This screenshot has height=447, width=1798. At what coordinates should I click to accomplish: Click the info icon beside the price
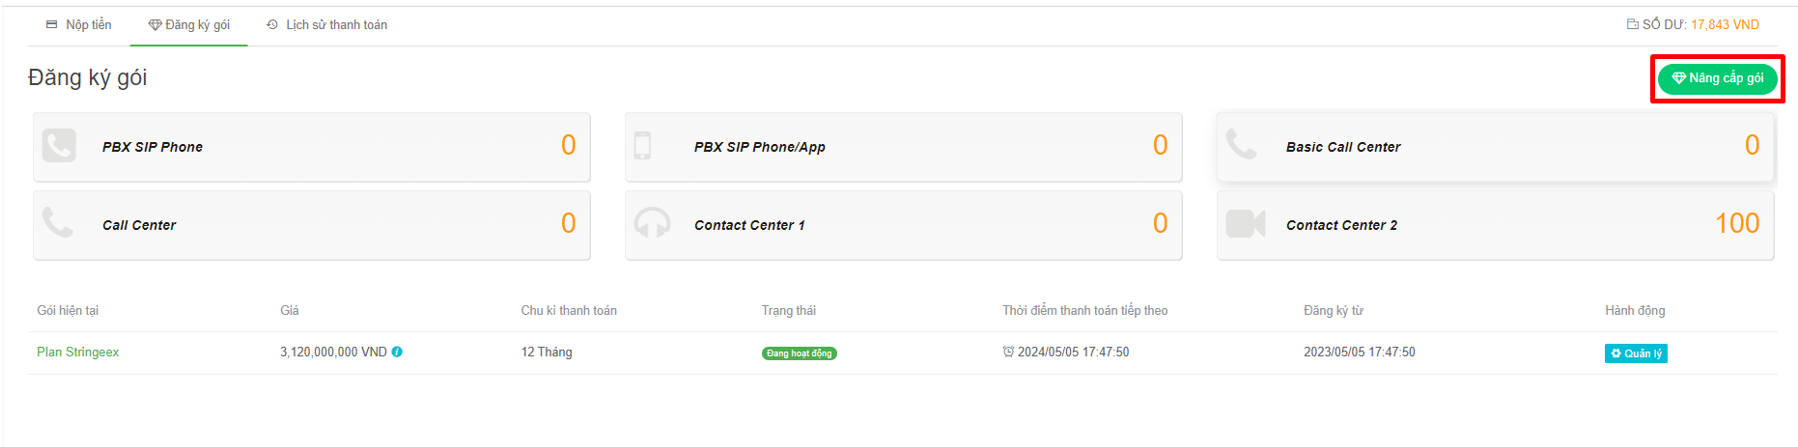pyautogui.click(x=397, y=352)
